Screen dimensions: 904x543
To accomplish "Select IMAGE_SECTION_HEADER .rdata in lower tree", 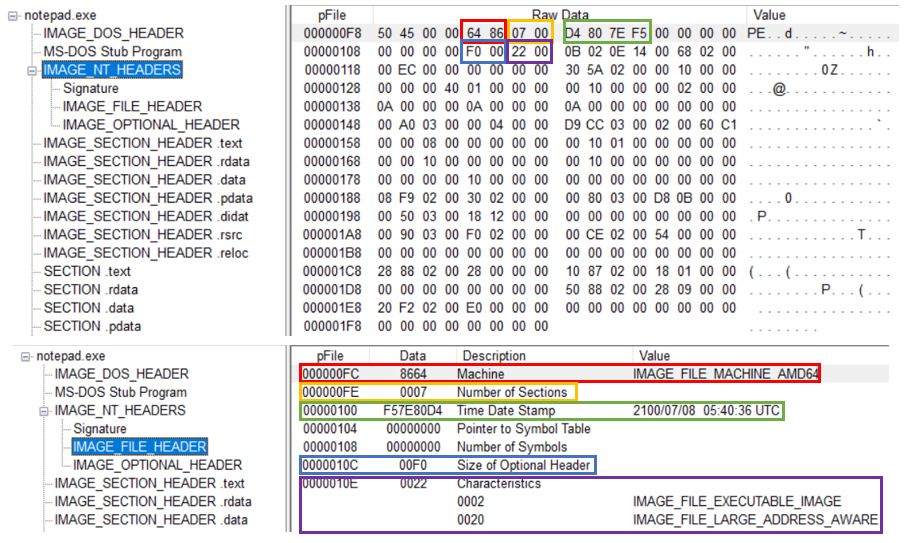I will [153, 502].
